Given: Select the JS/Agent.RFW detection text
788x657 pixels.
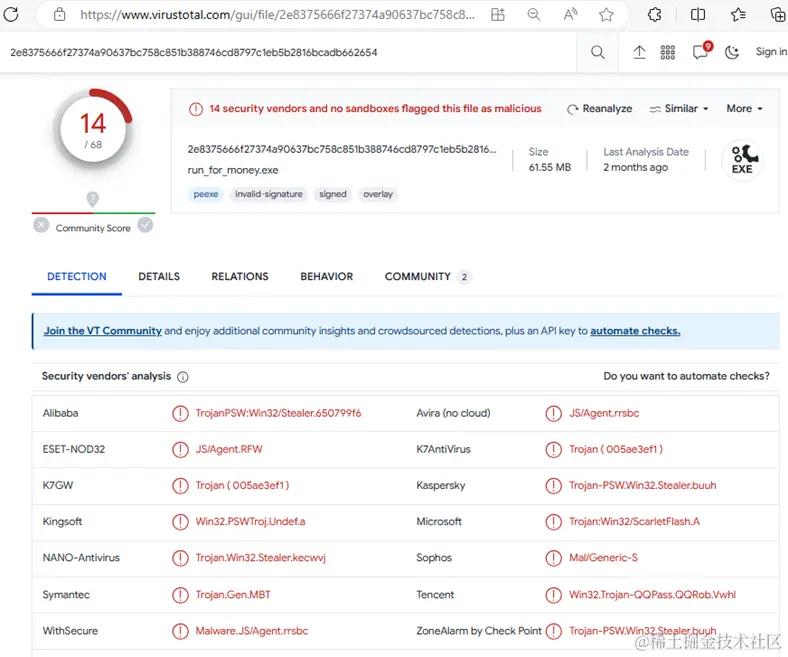Looking at the screenshot, I should [229, 449].
